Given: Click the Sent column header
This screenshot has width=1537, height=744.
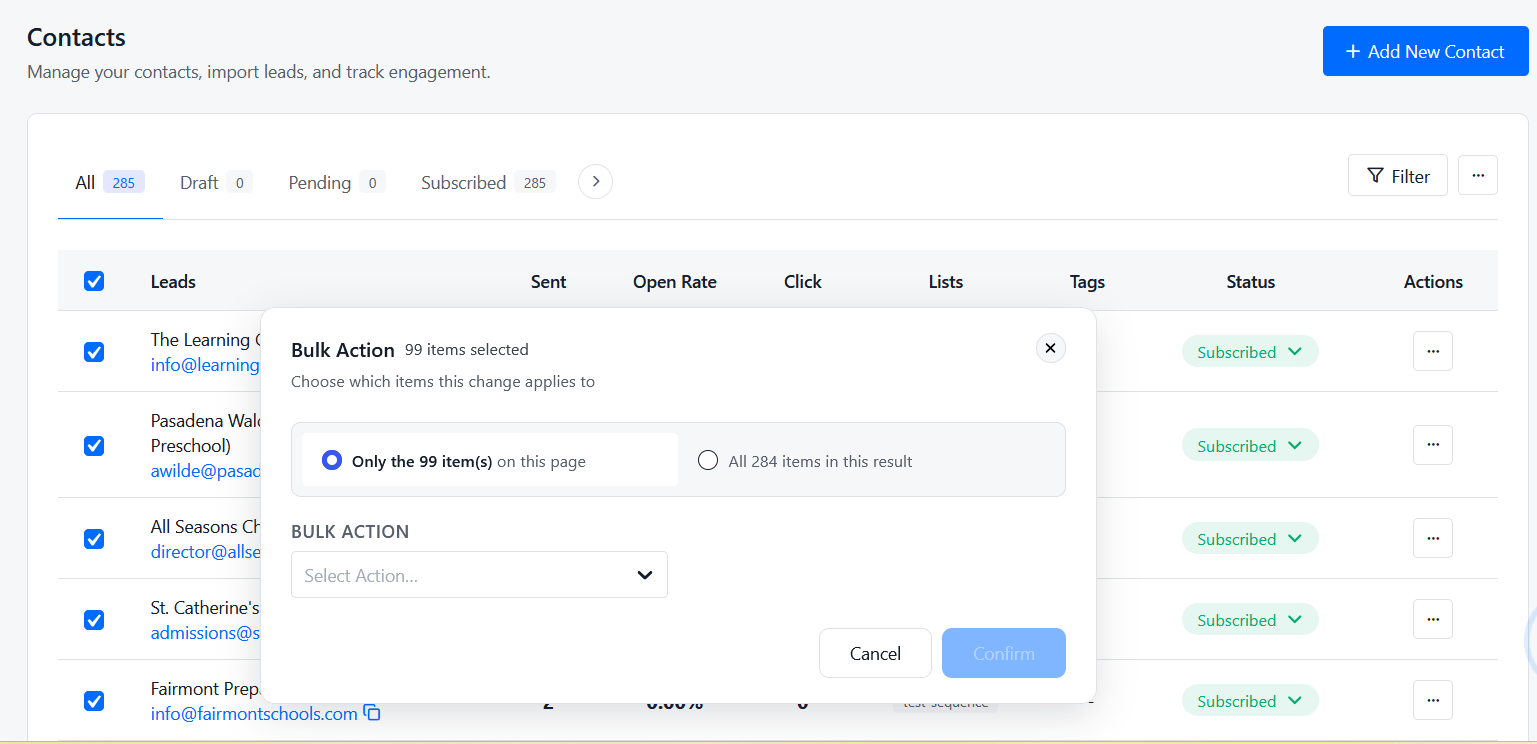Looking at the screenshot, I should (548, 281).
